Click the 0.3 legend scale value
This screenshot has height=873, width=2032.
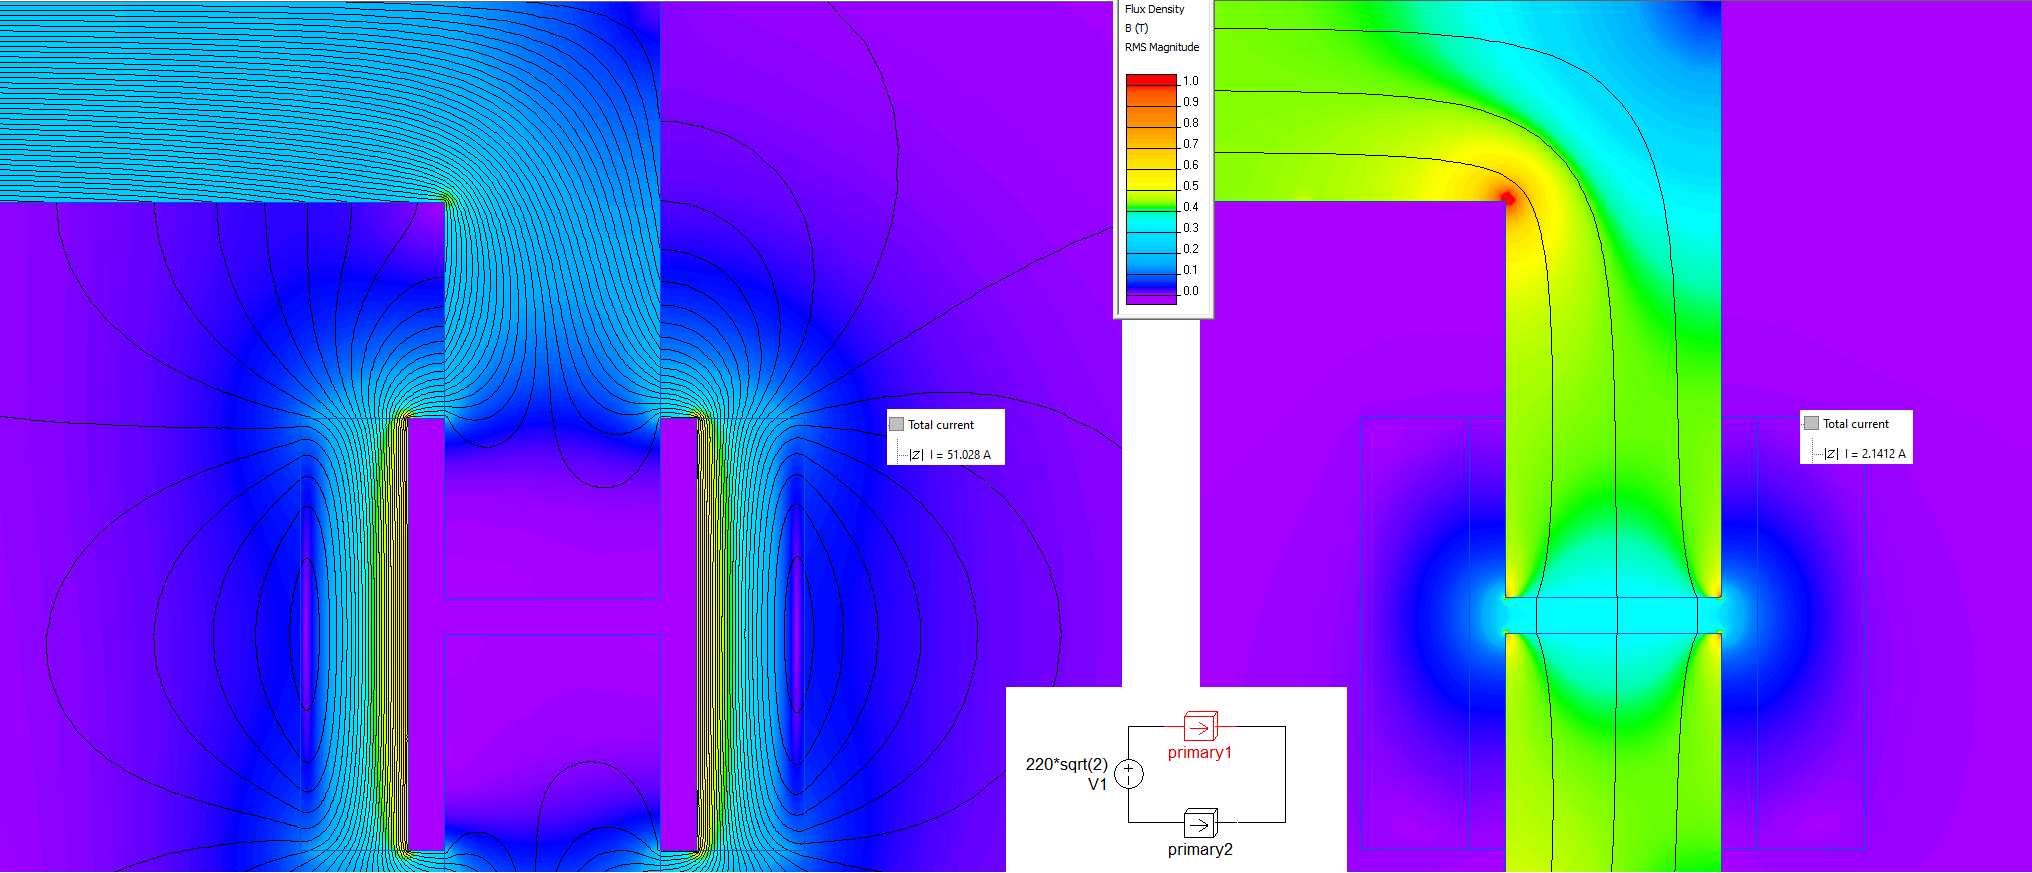[x=1190, y=228]
